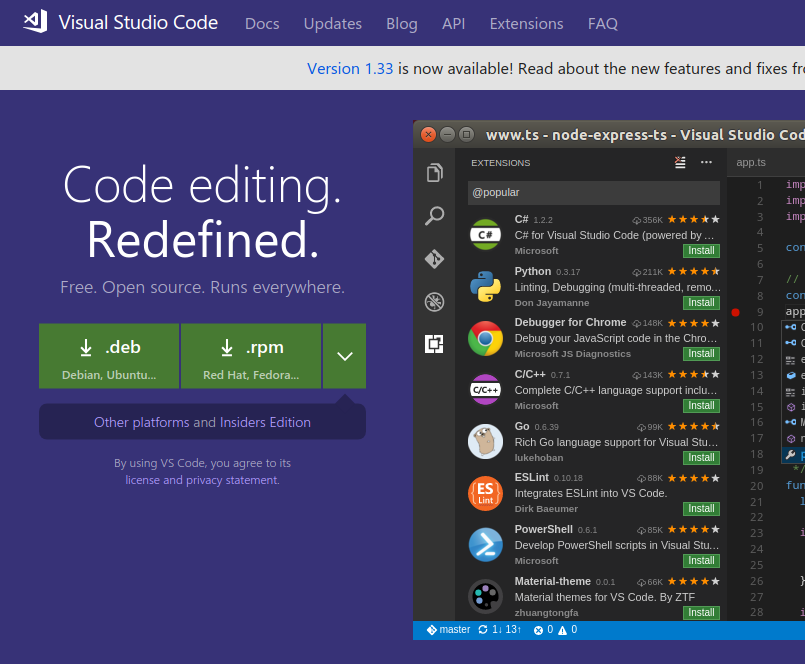Open the license link
This screenshot has height=664, width=805.
tap(142, 480)
